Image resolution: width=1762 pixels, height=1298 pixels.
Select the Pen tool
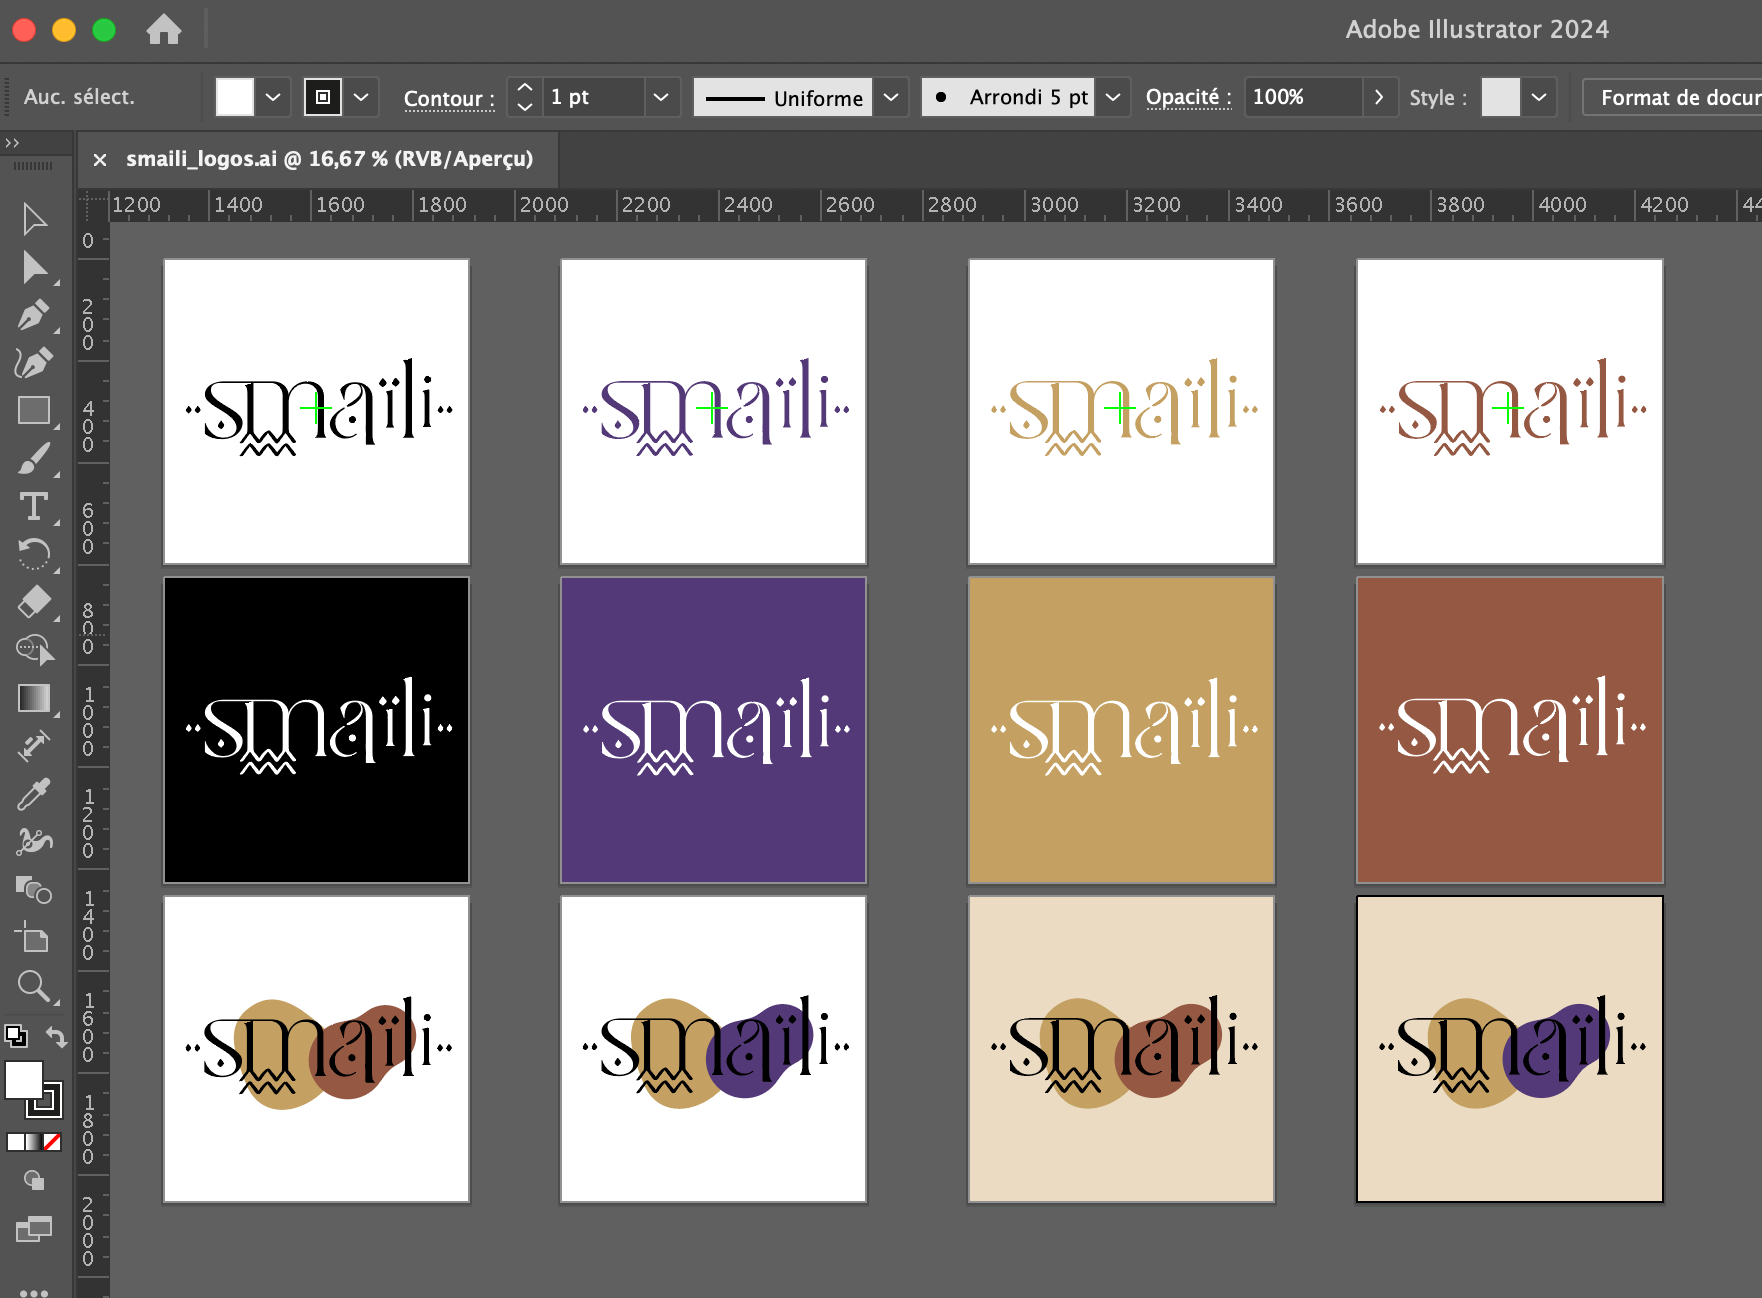(33, 315)
